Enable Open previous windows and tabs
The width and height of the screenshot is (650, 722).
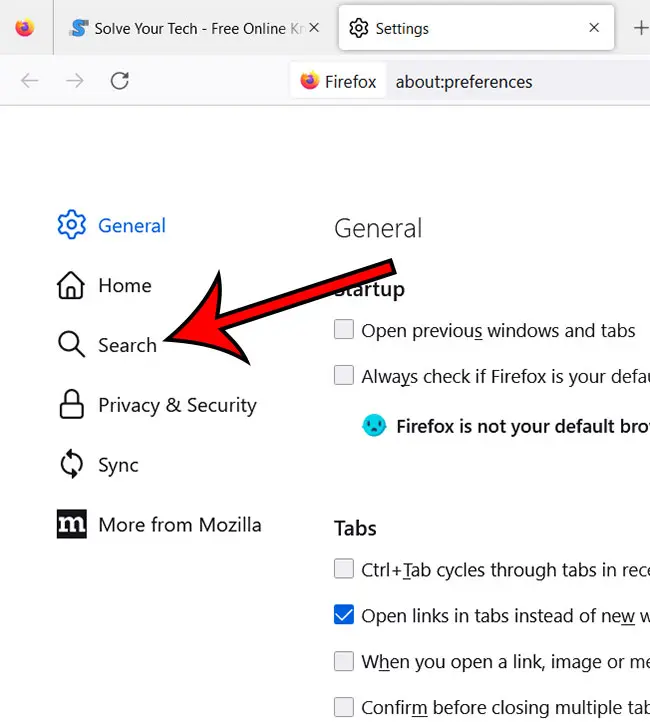[x=344, y=329]
